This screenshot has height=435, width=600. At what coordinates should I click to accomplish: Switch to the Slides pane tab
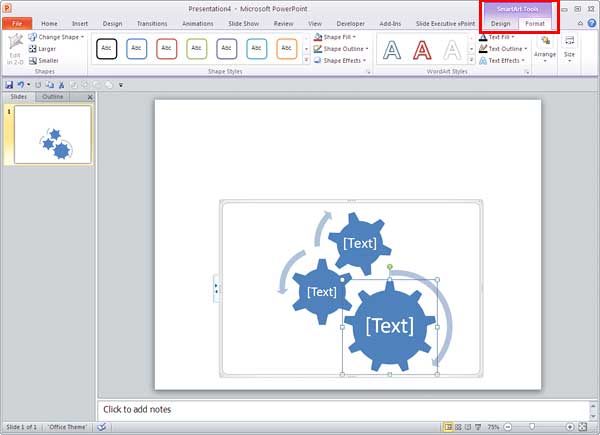[19, 97]
